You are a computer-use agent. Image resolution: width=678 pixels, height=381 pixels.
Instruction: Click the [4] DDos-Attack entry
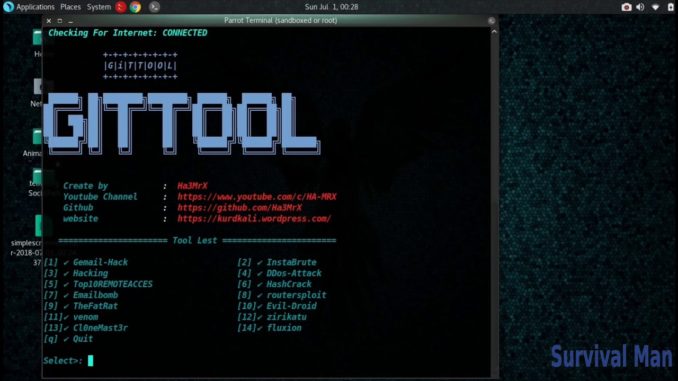tap(279, 273)
